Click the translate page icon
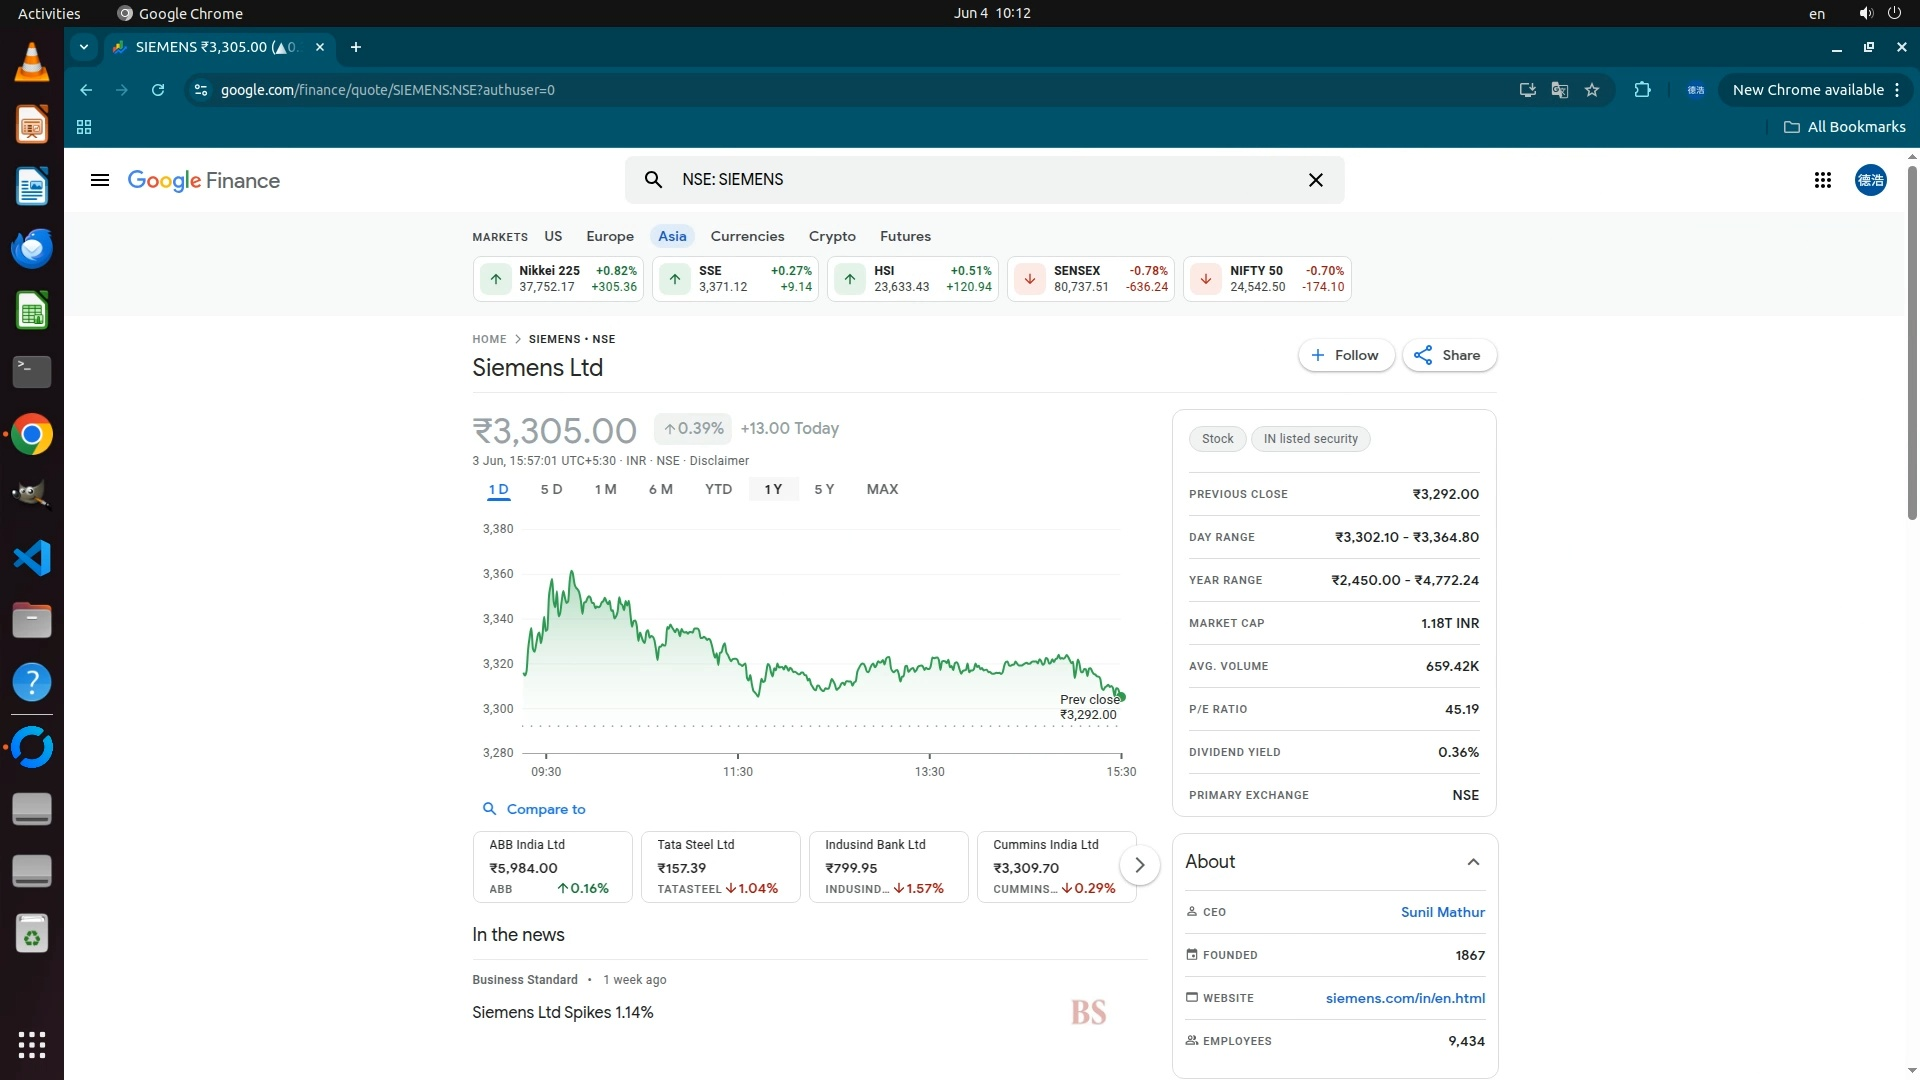This screenshot has width=1920, height=1080. pyautogui.click(x=1559, y=90)
